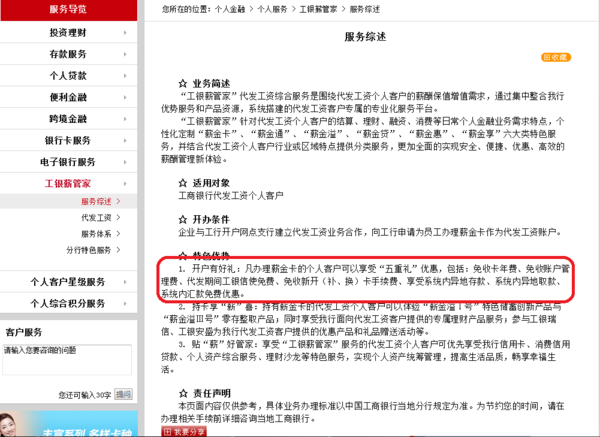Screen dimensions: 600x437
Task: Click the 您还可输入30字 counter text
Action: click(x=85, y=395)
